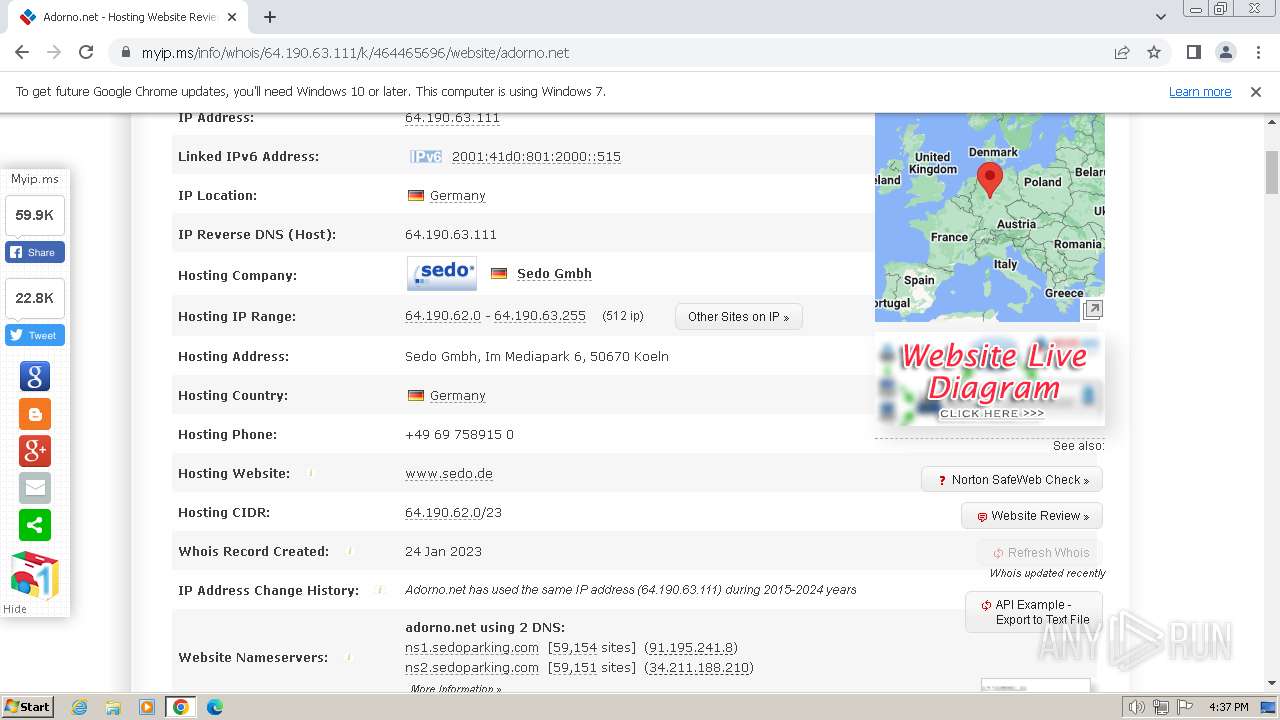Click the share page icon in address bar
The image size is (1280, 720).
(x=1122, y=53)
